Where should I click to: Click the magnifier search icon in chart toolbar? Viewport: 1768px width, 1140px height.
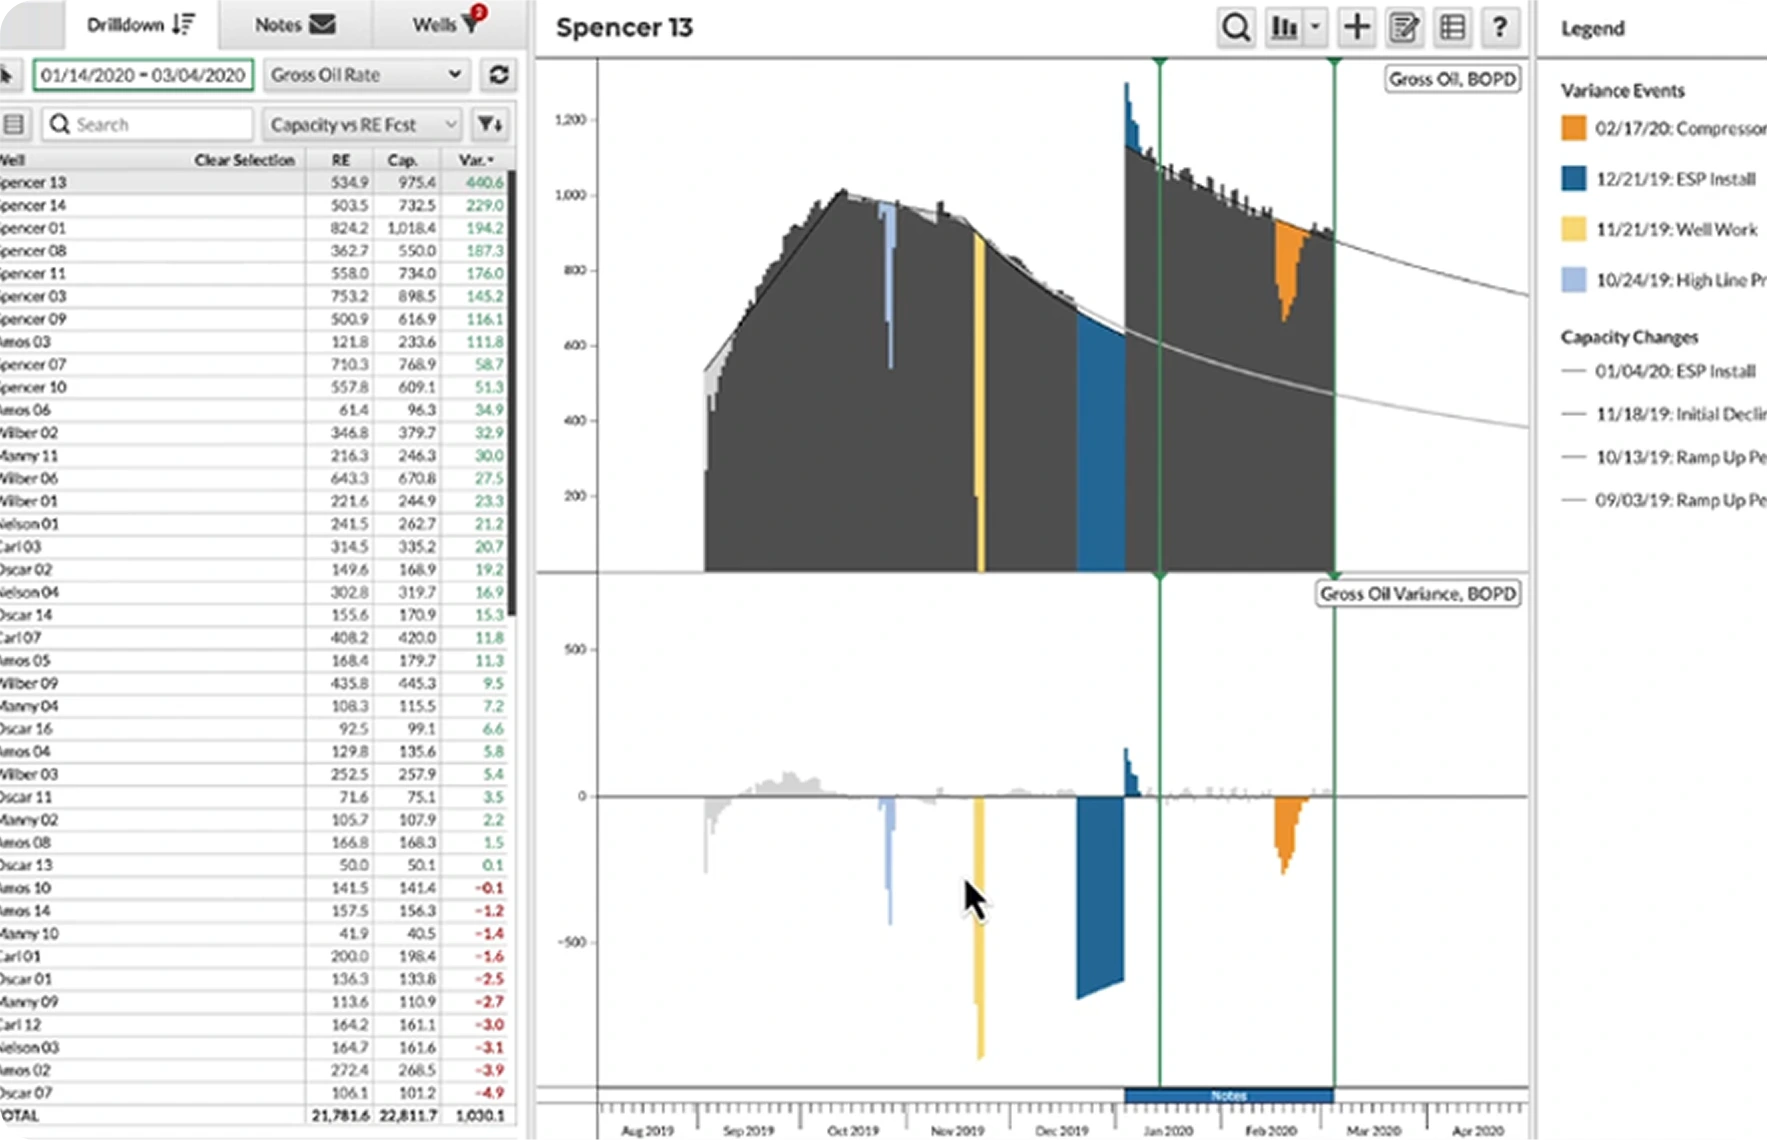click(x=1236, y=28)
